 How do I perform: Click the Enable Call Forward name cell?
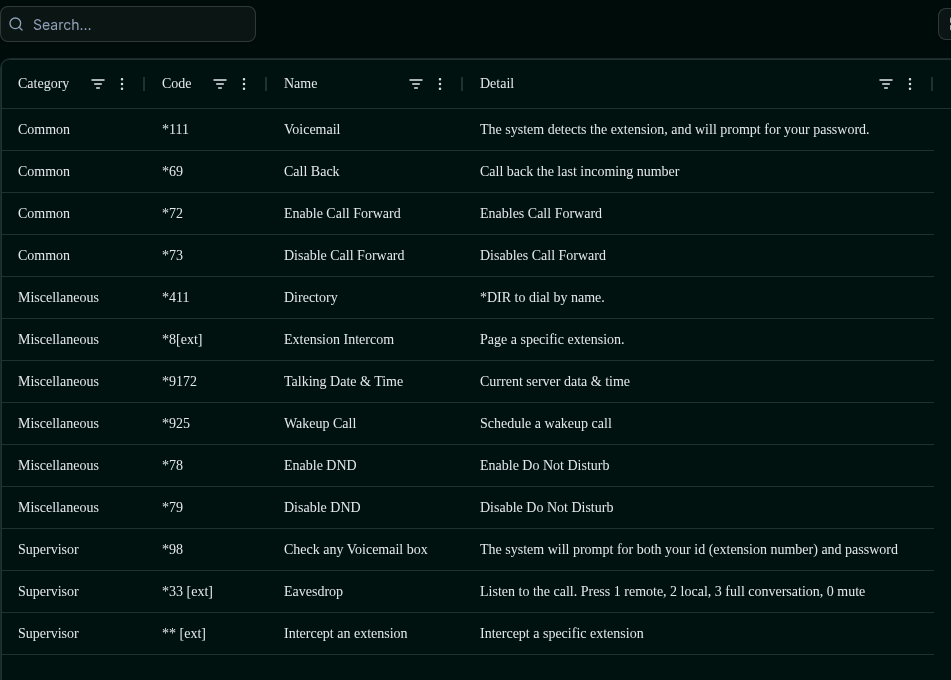pos(342,213)
